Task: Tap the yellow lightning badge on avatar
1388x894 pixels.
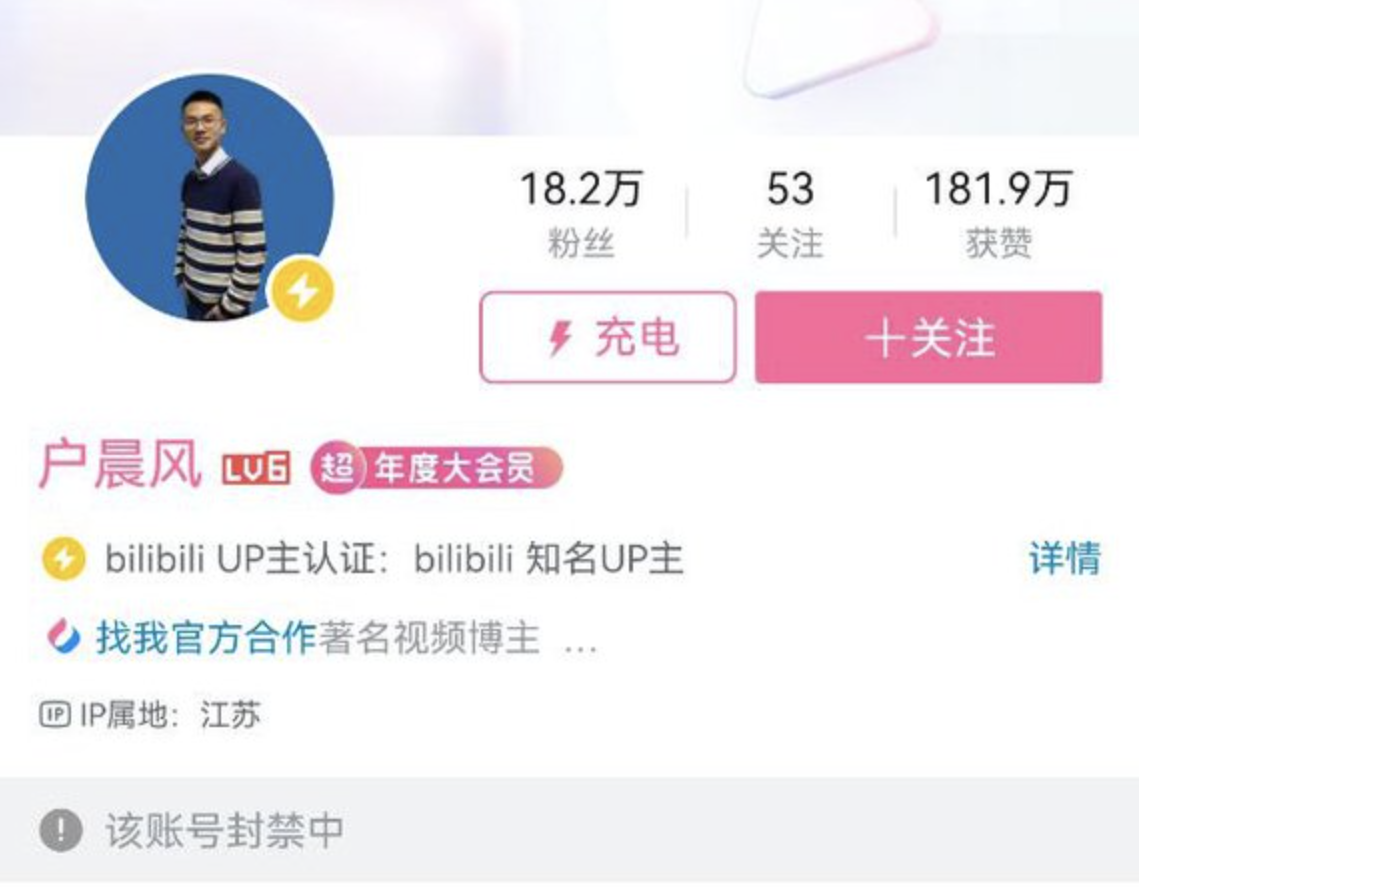Action: pyautogui.click(x=302, y=291)
